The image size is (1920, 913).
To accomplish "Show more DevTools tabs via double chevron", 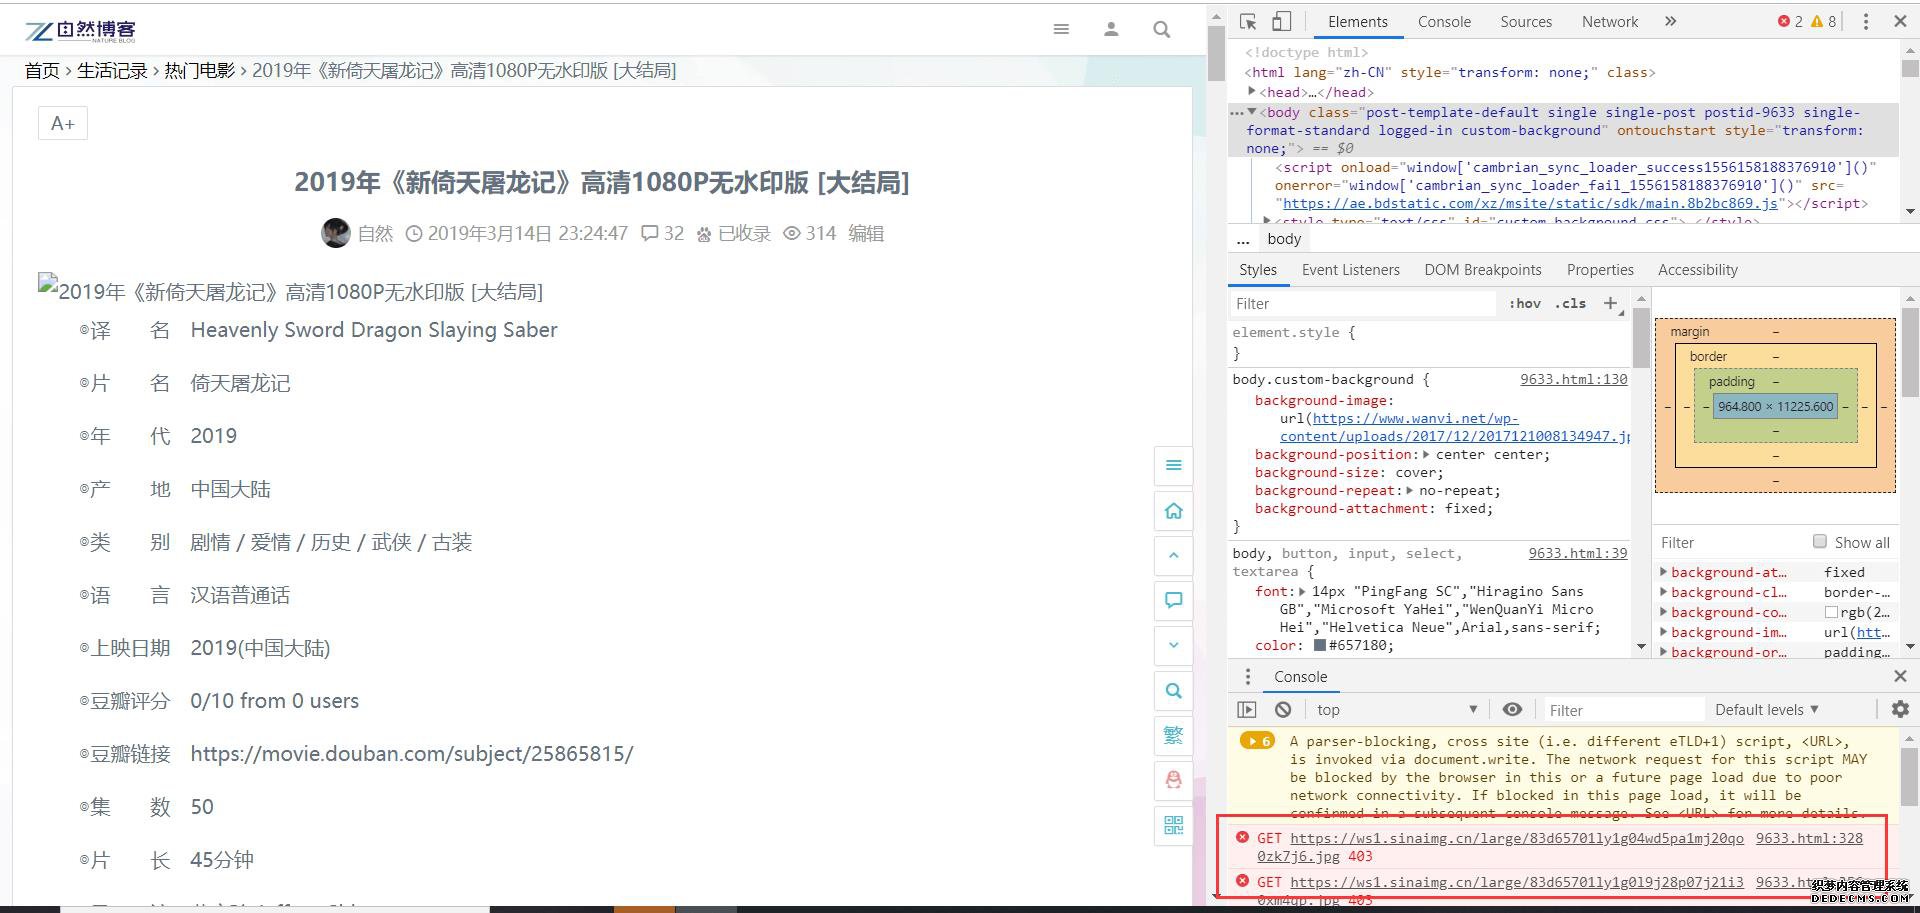I will pyautogui.click(x=1670, y=21).
